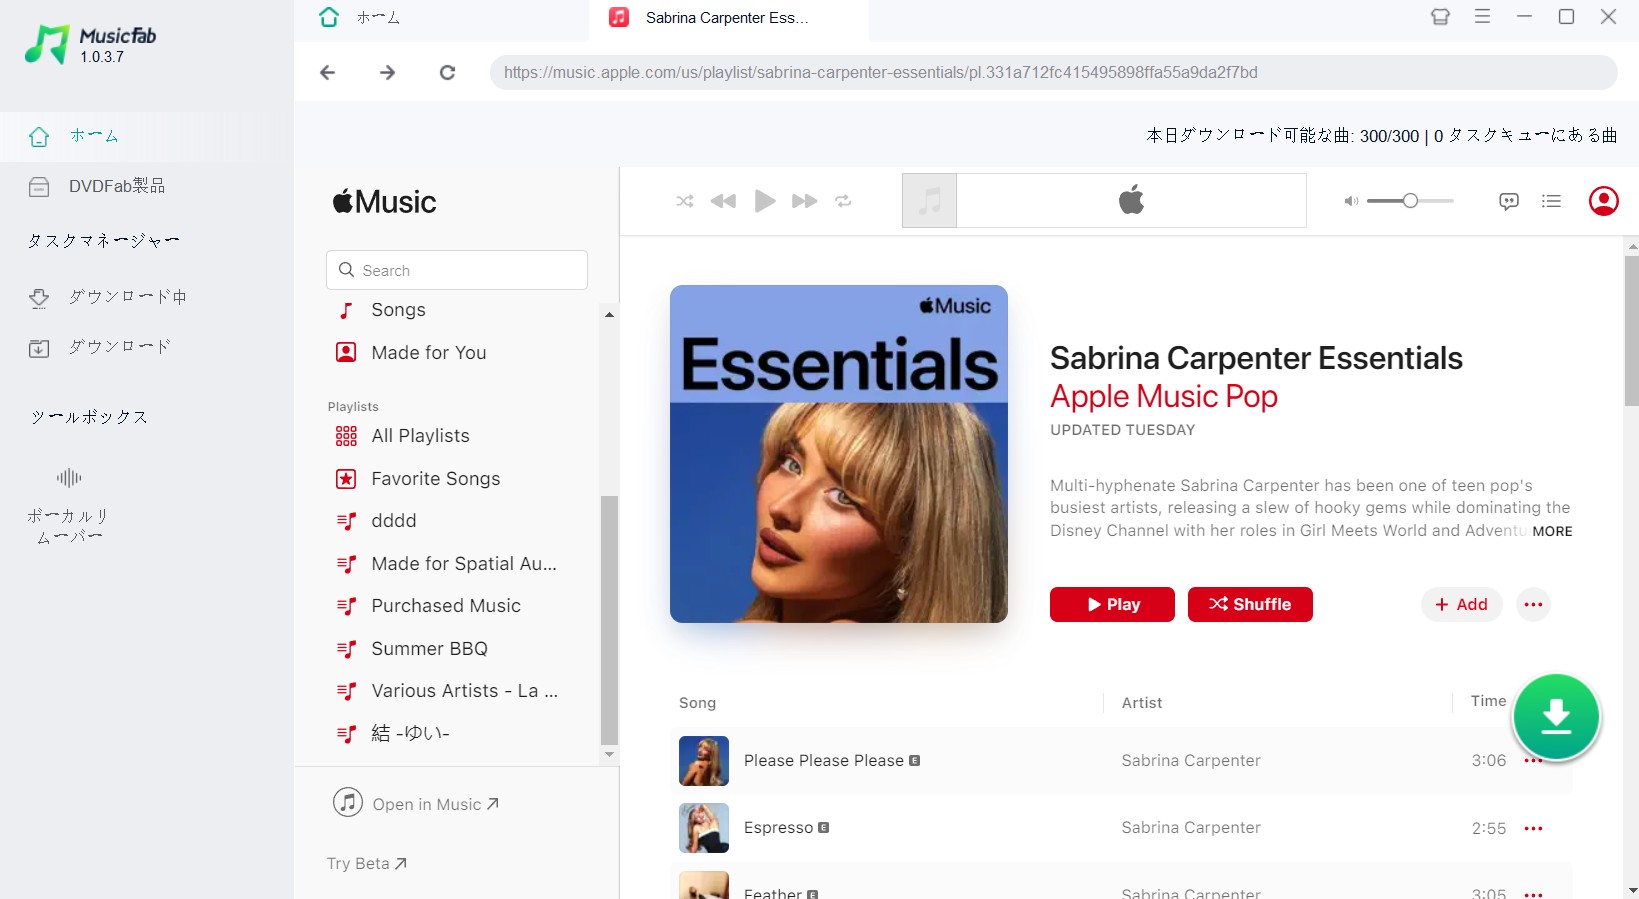Open the playing next queue list icon
The image size is (1639, 899).
[1551, 201]
